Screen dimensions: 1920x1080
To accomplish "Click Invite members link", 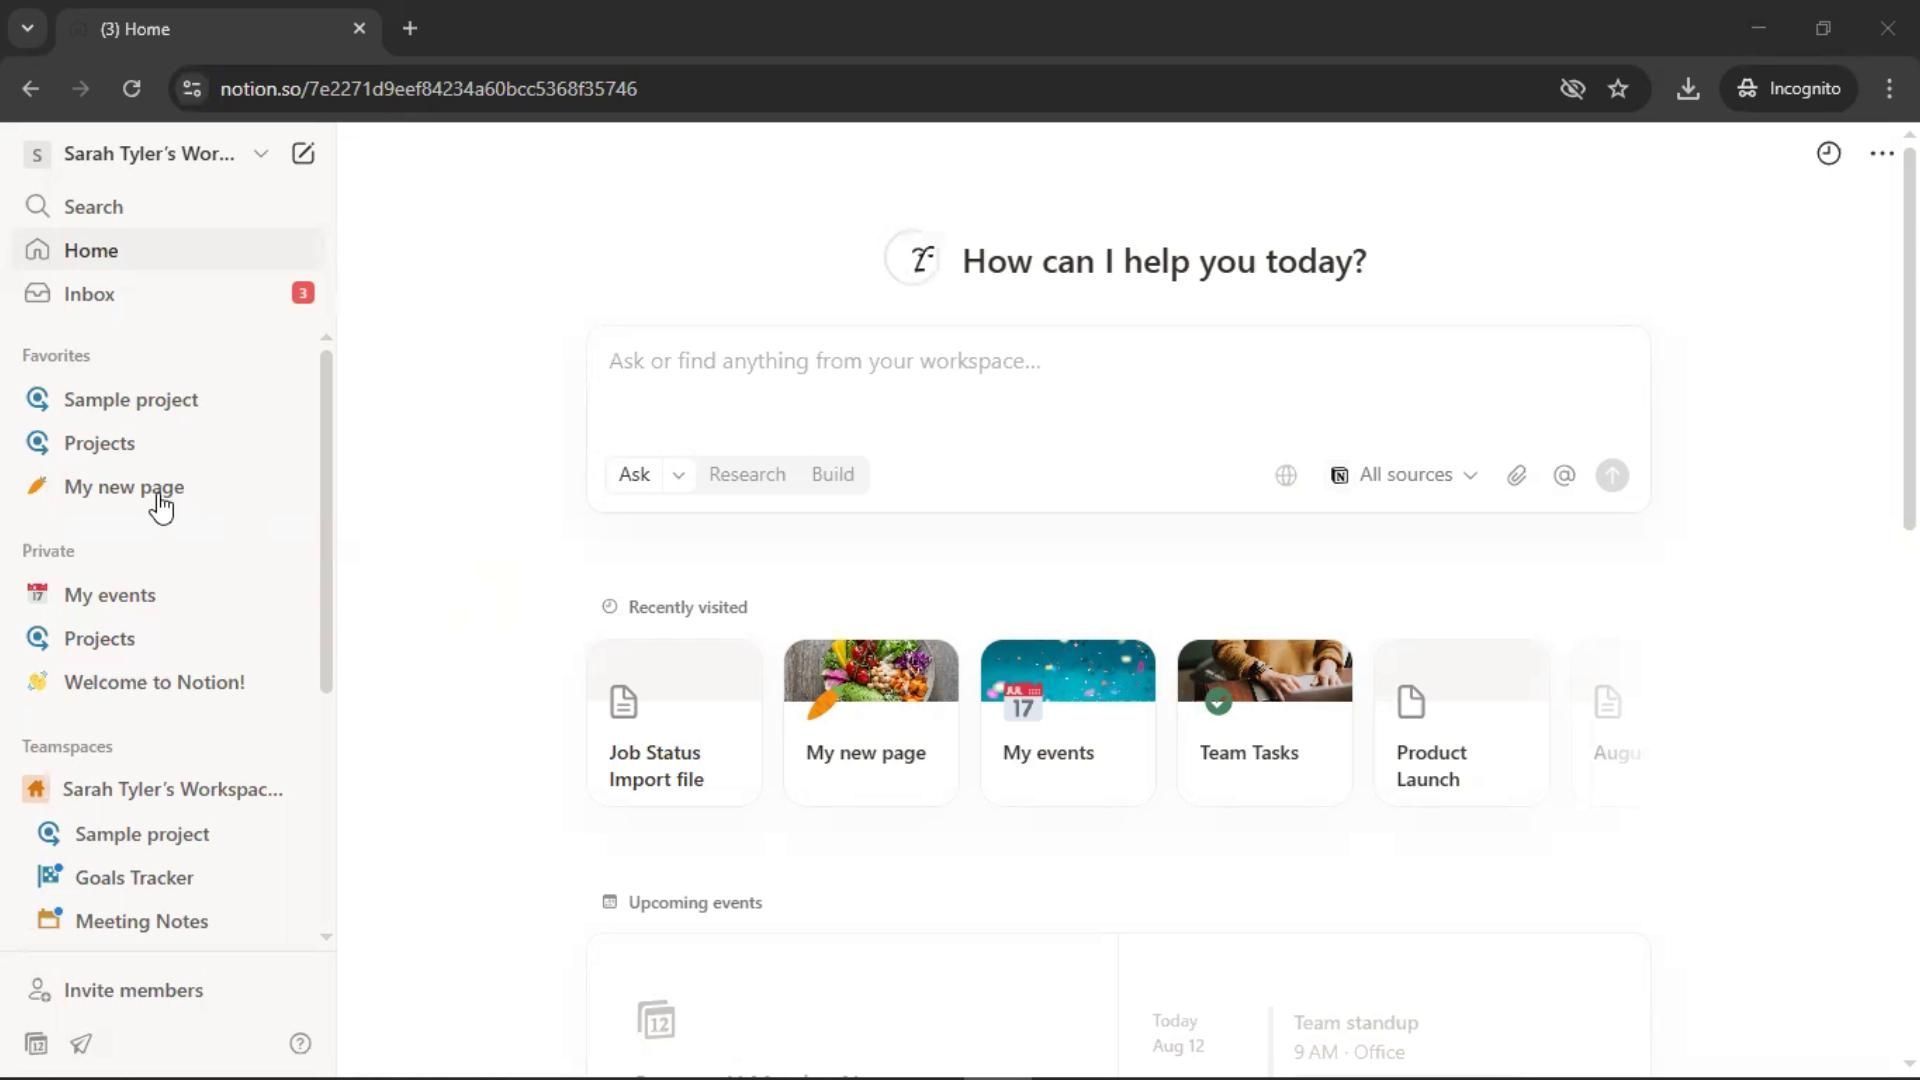I will click(133, 990).
